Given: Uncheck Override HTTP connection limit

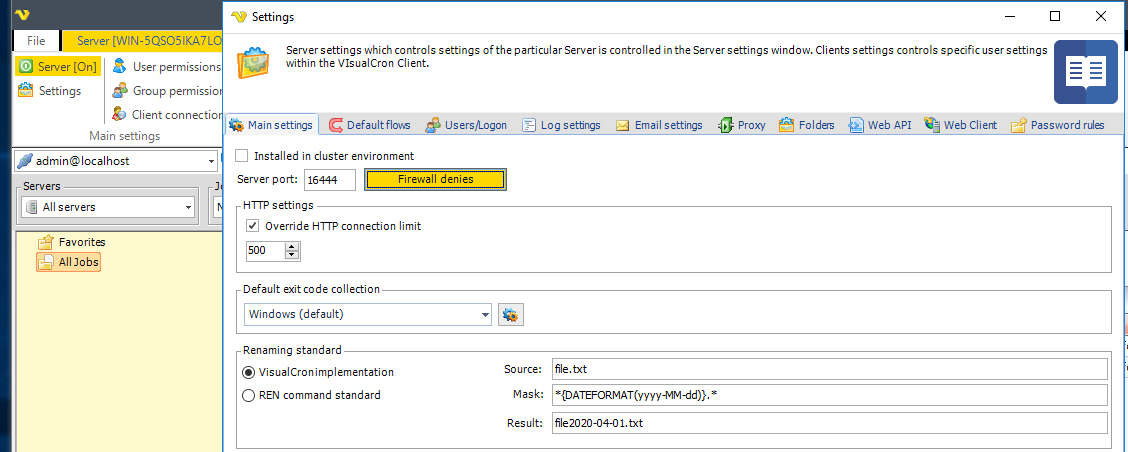Looking at the screenshot, I should 253,225.
